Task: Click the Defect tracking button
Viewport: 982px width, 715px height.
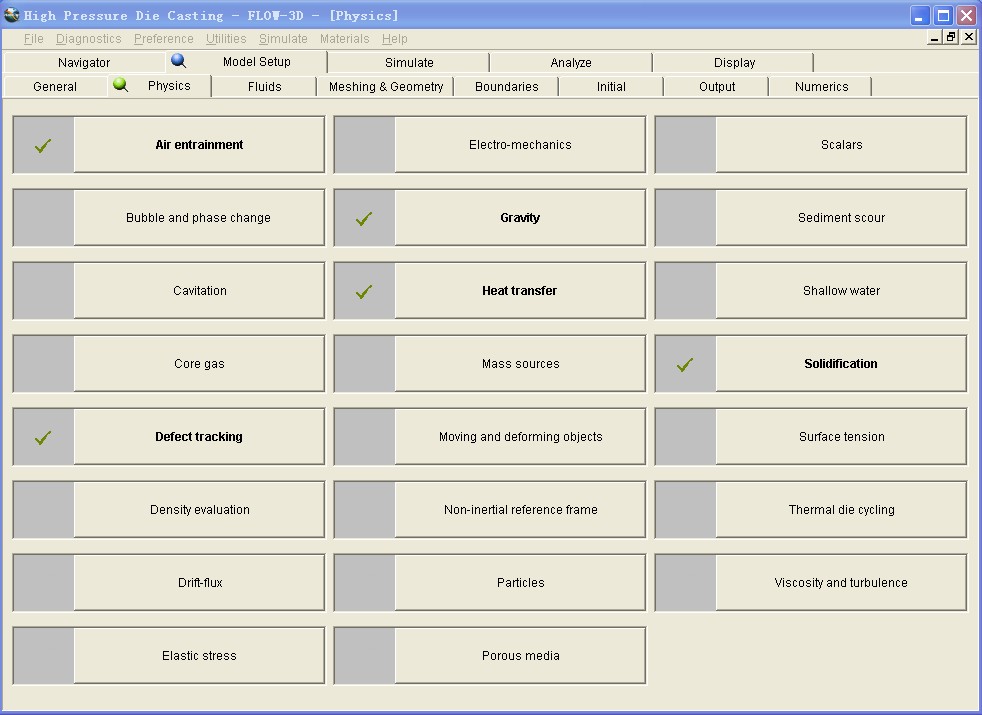Action: coord(198,437)
